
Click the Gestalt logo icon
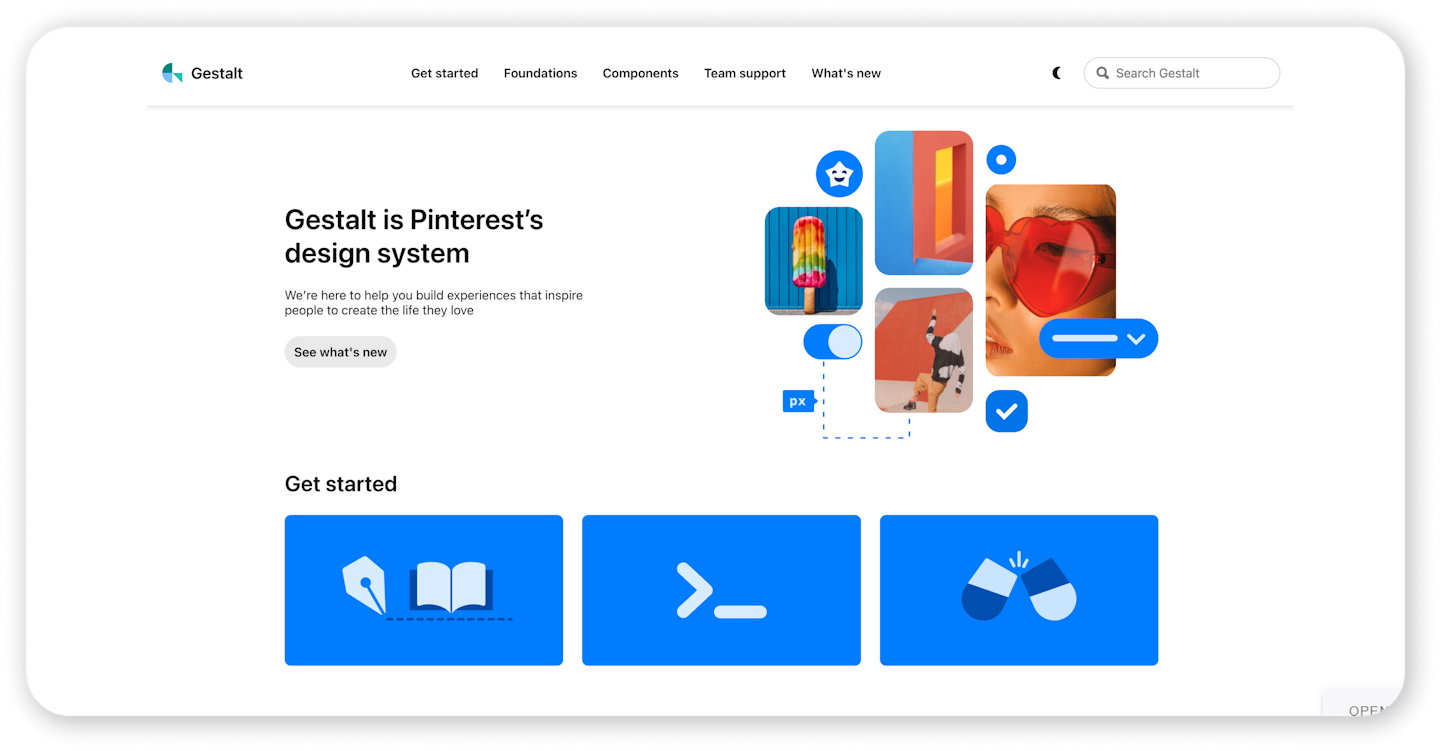[172, 73]
